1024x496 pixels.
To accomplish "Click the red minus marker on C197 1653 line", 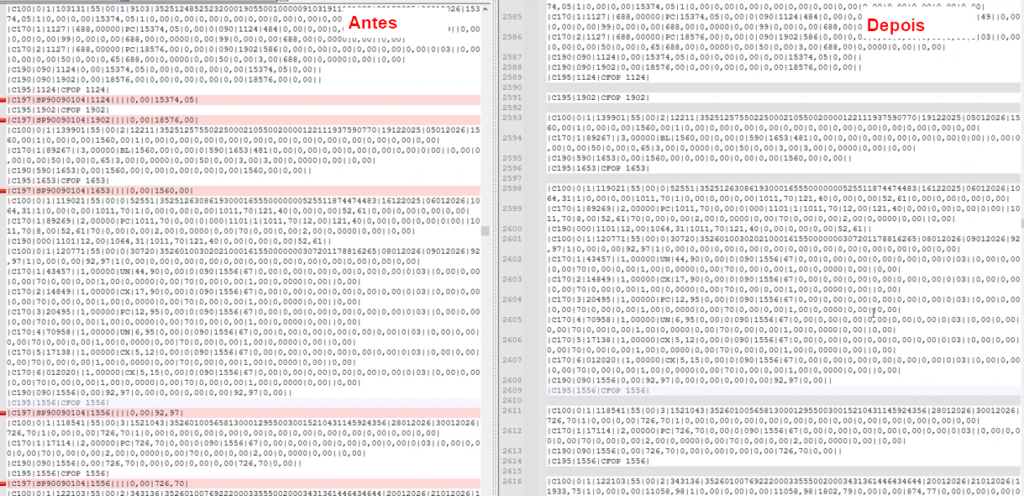I will (x=4, y=189).
